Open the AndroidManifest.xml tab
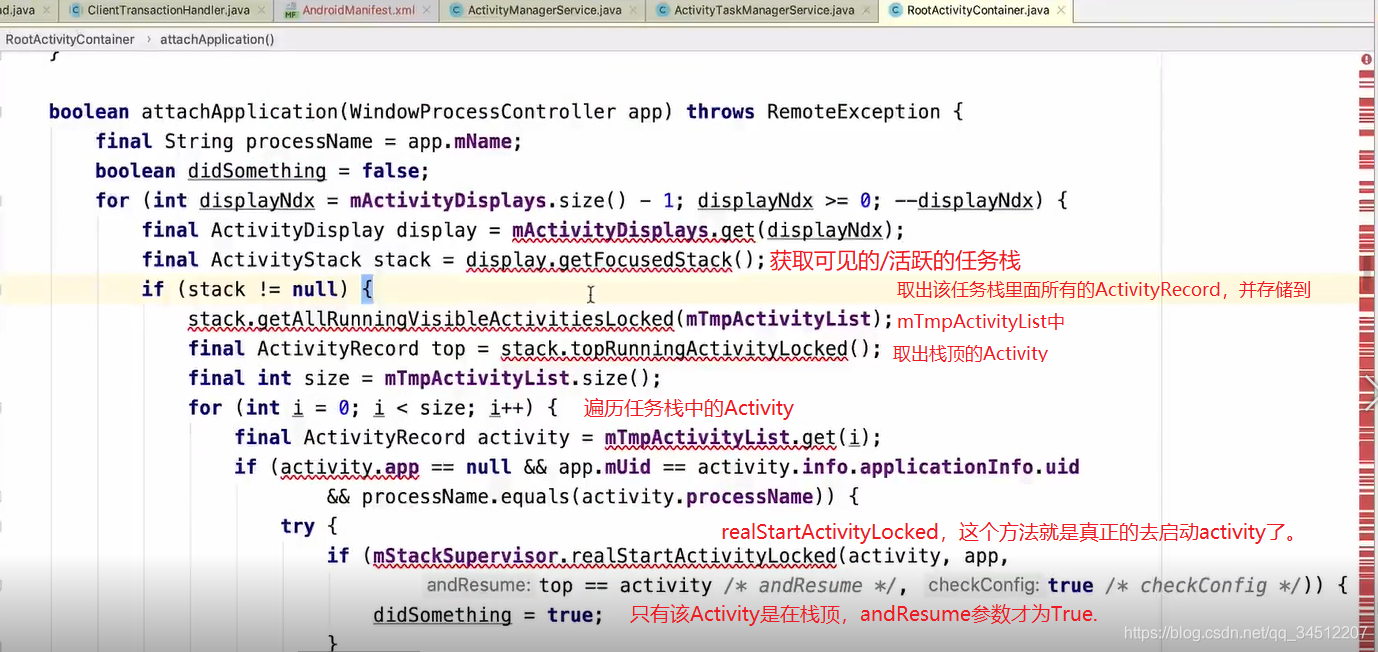 357,10
